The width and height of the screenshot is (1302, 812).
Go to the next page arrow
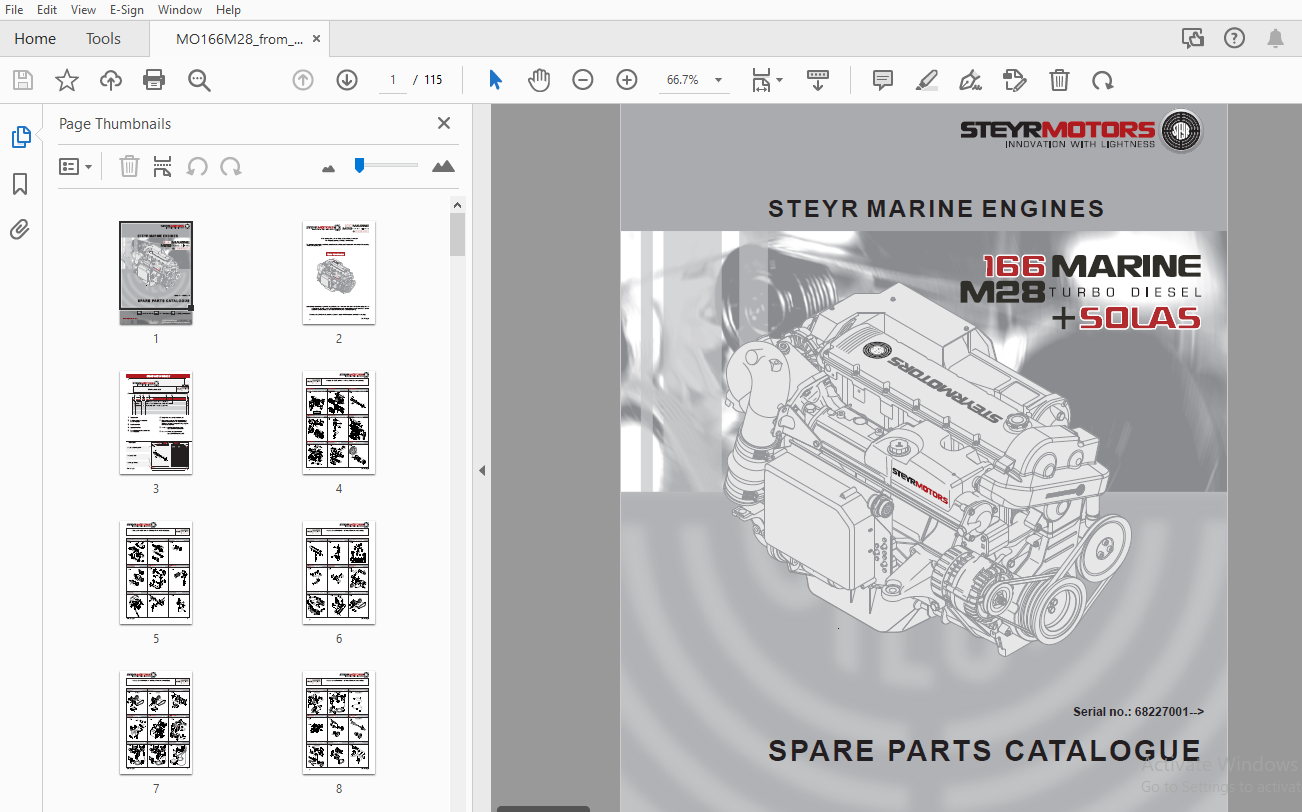347,80
